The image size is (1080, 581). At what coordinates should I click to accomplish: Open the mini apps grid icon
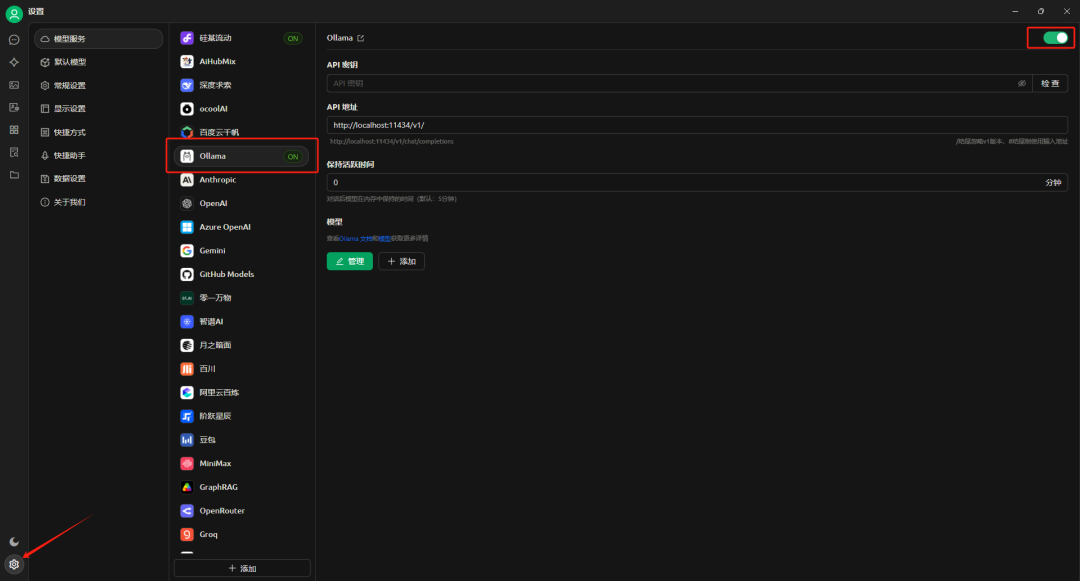coord(14,130)
